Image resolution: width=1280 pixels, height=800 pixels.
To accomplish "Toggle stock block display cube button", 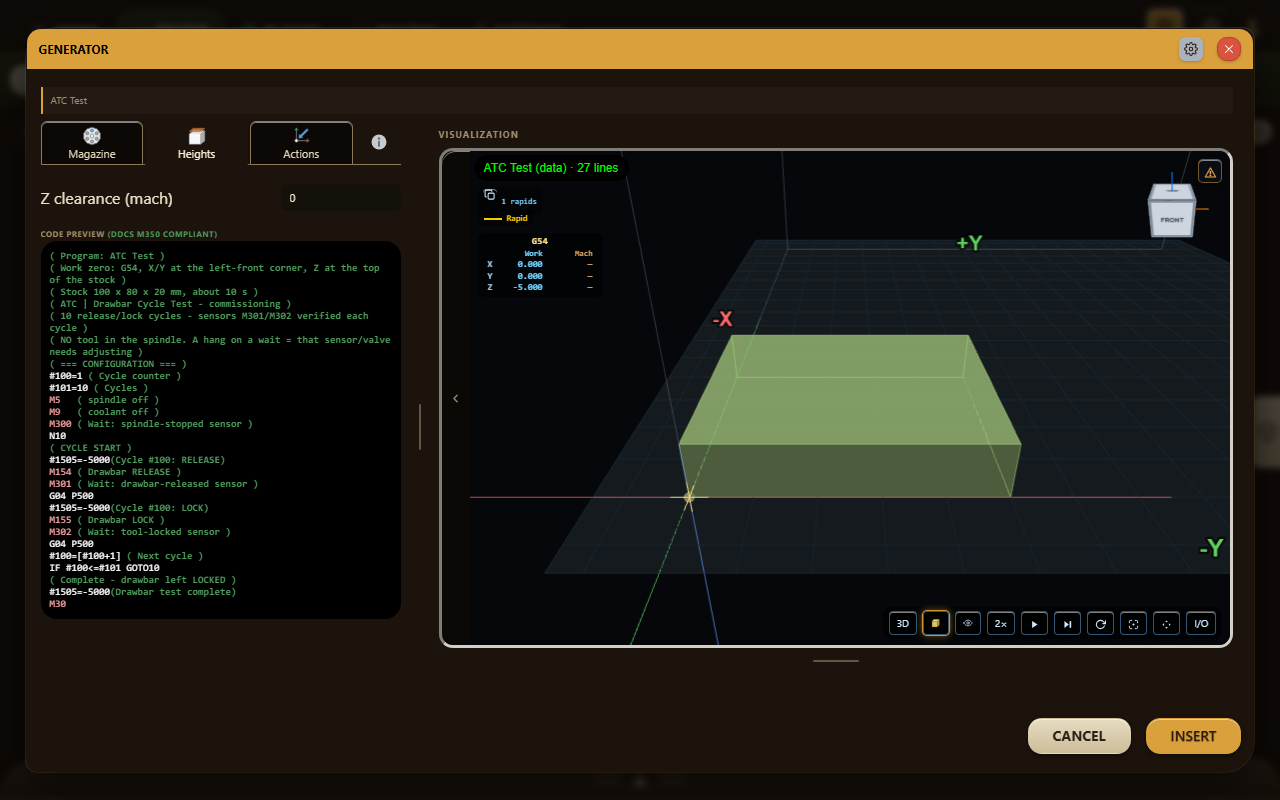I will pyautogui.click(x=936, y=623).
